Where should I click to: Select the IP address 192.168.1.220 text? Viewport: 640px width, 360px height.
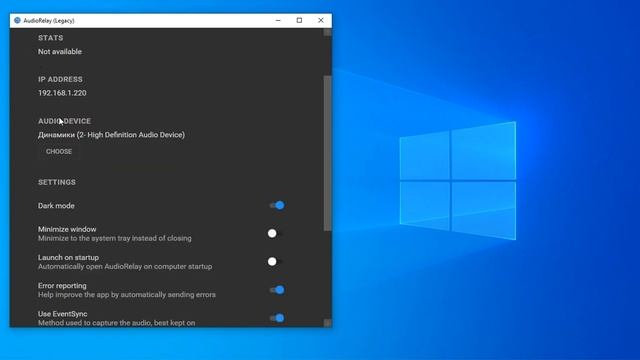tap(62, 93)
